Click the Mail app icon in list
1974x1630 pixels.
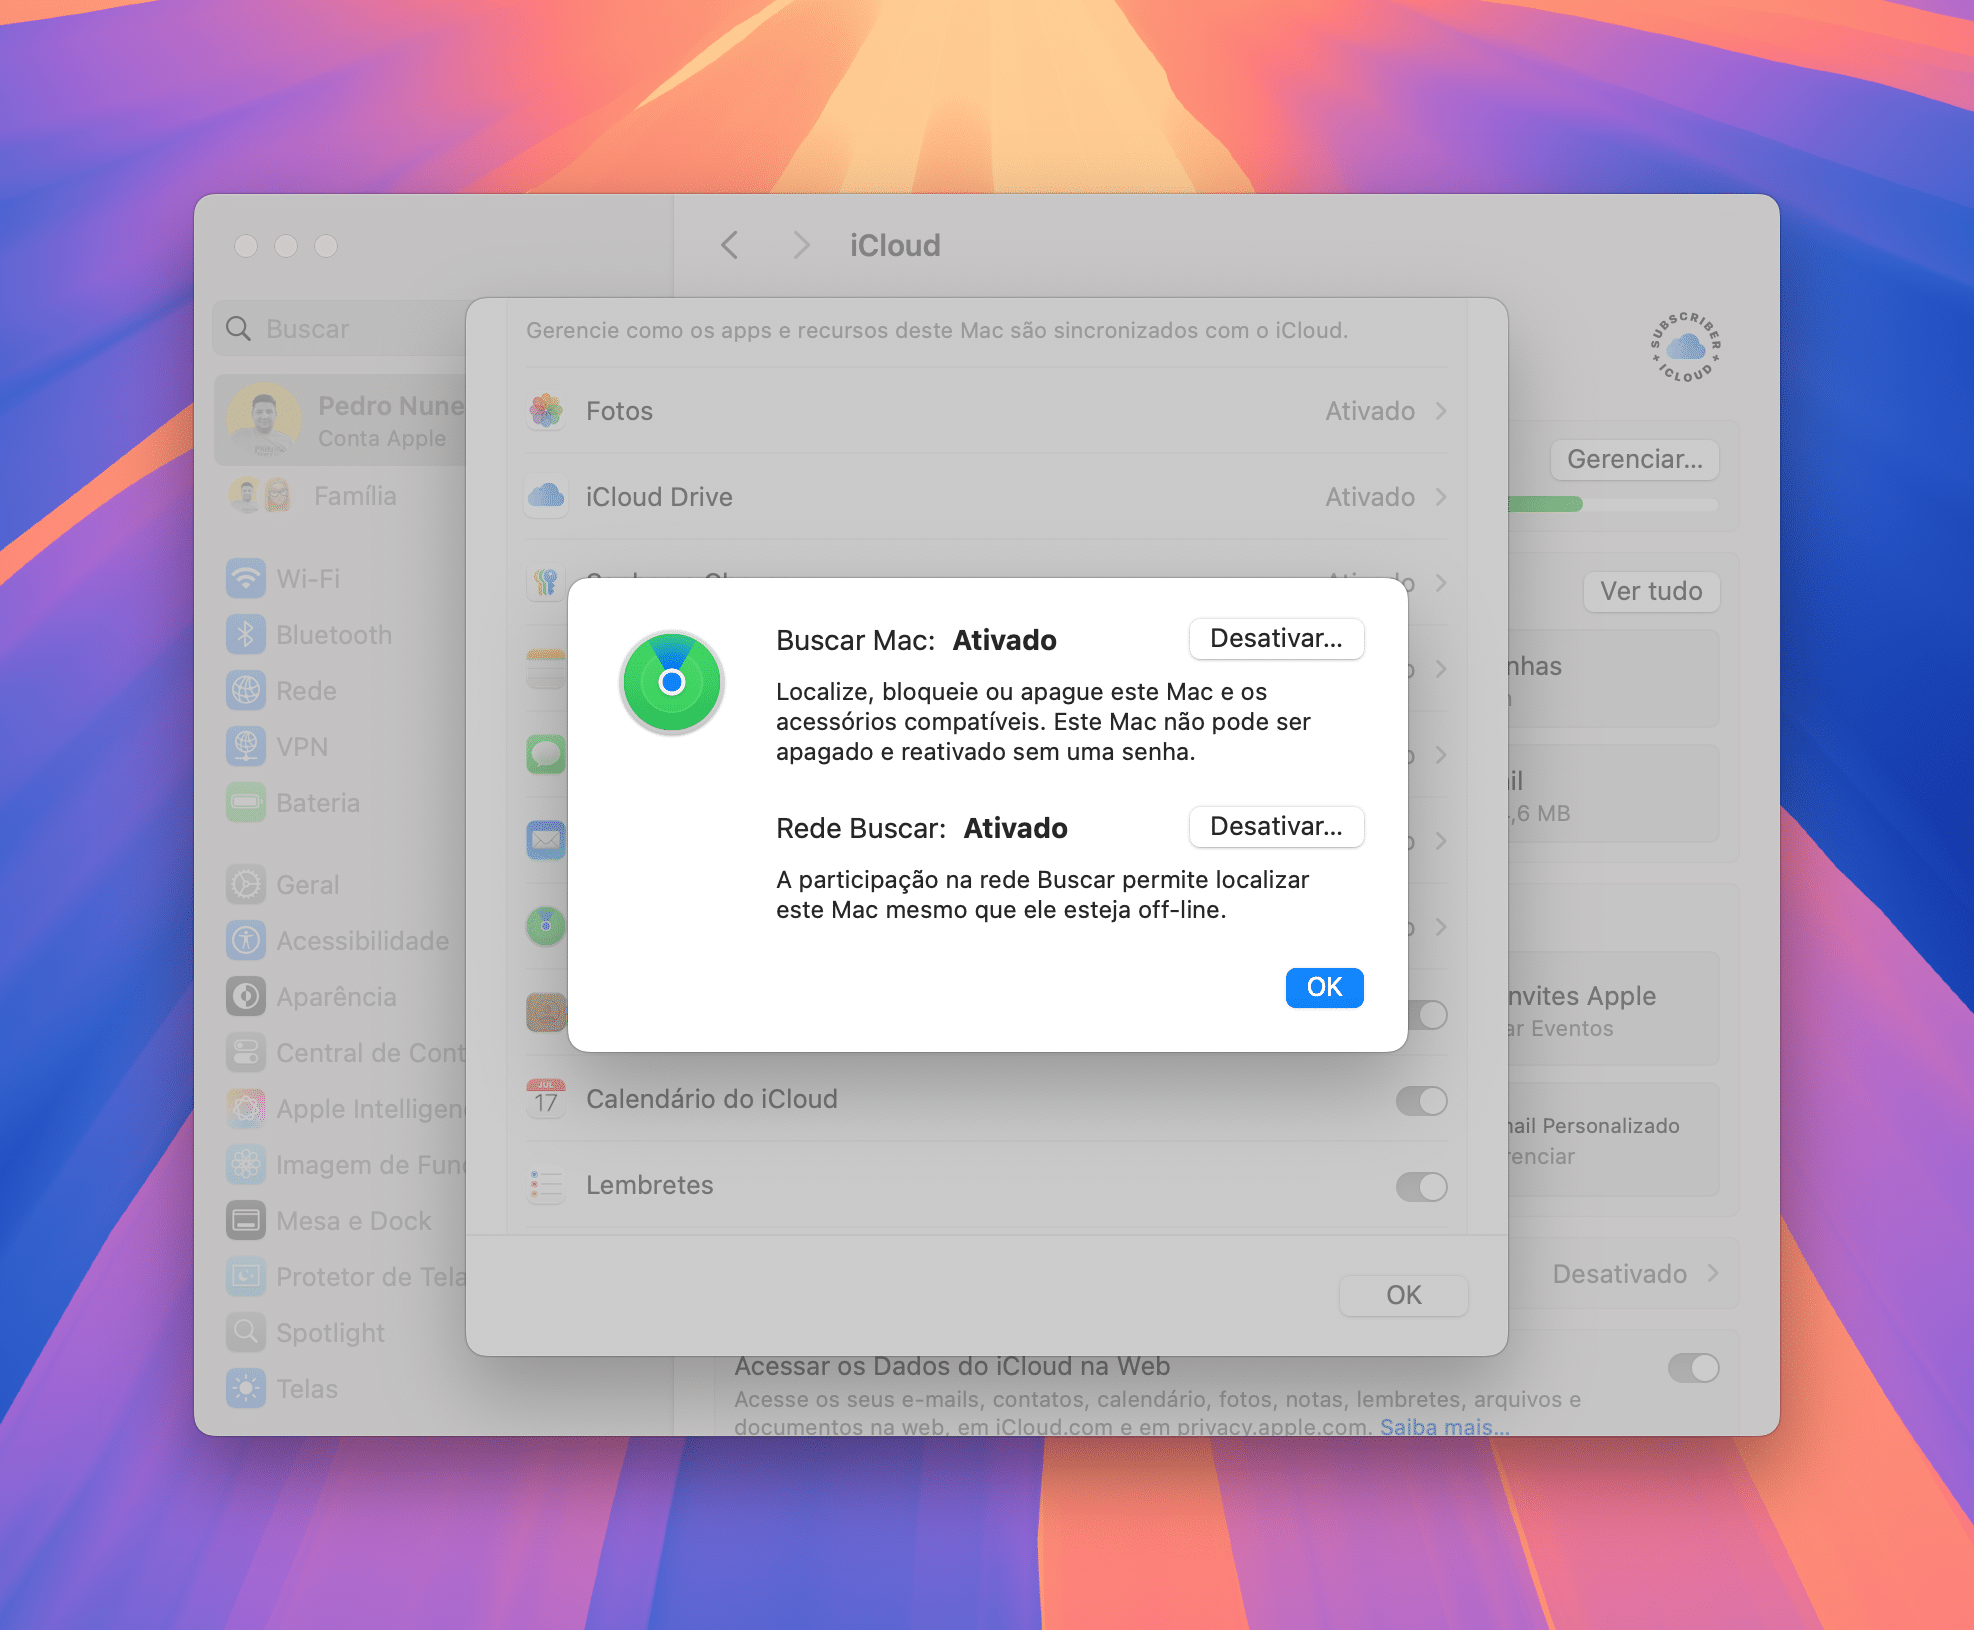coord(546,841)
